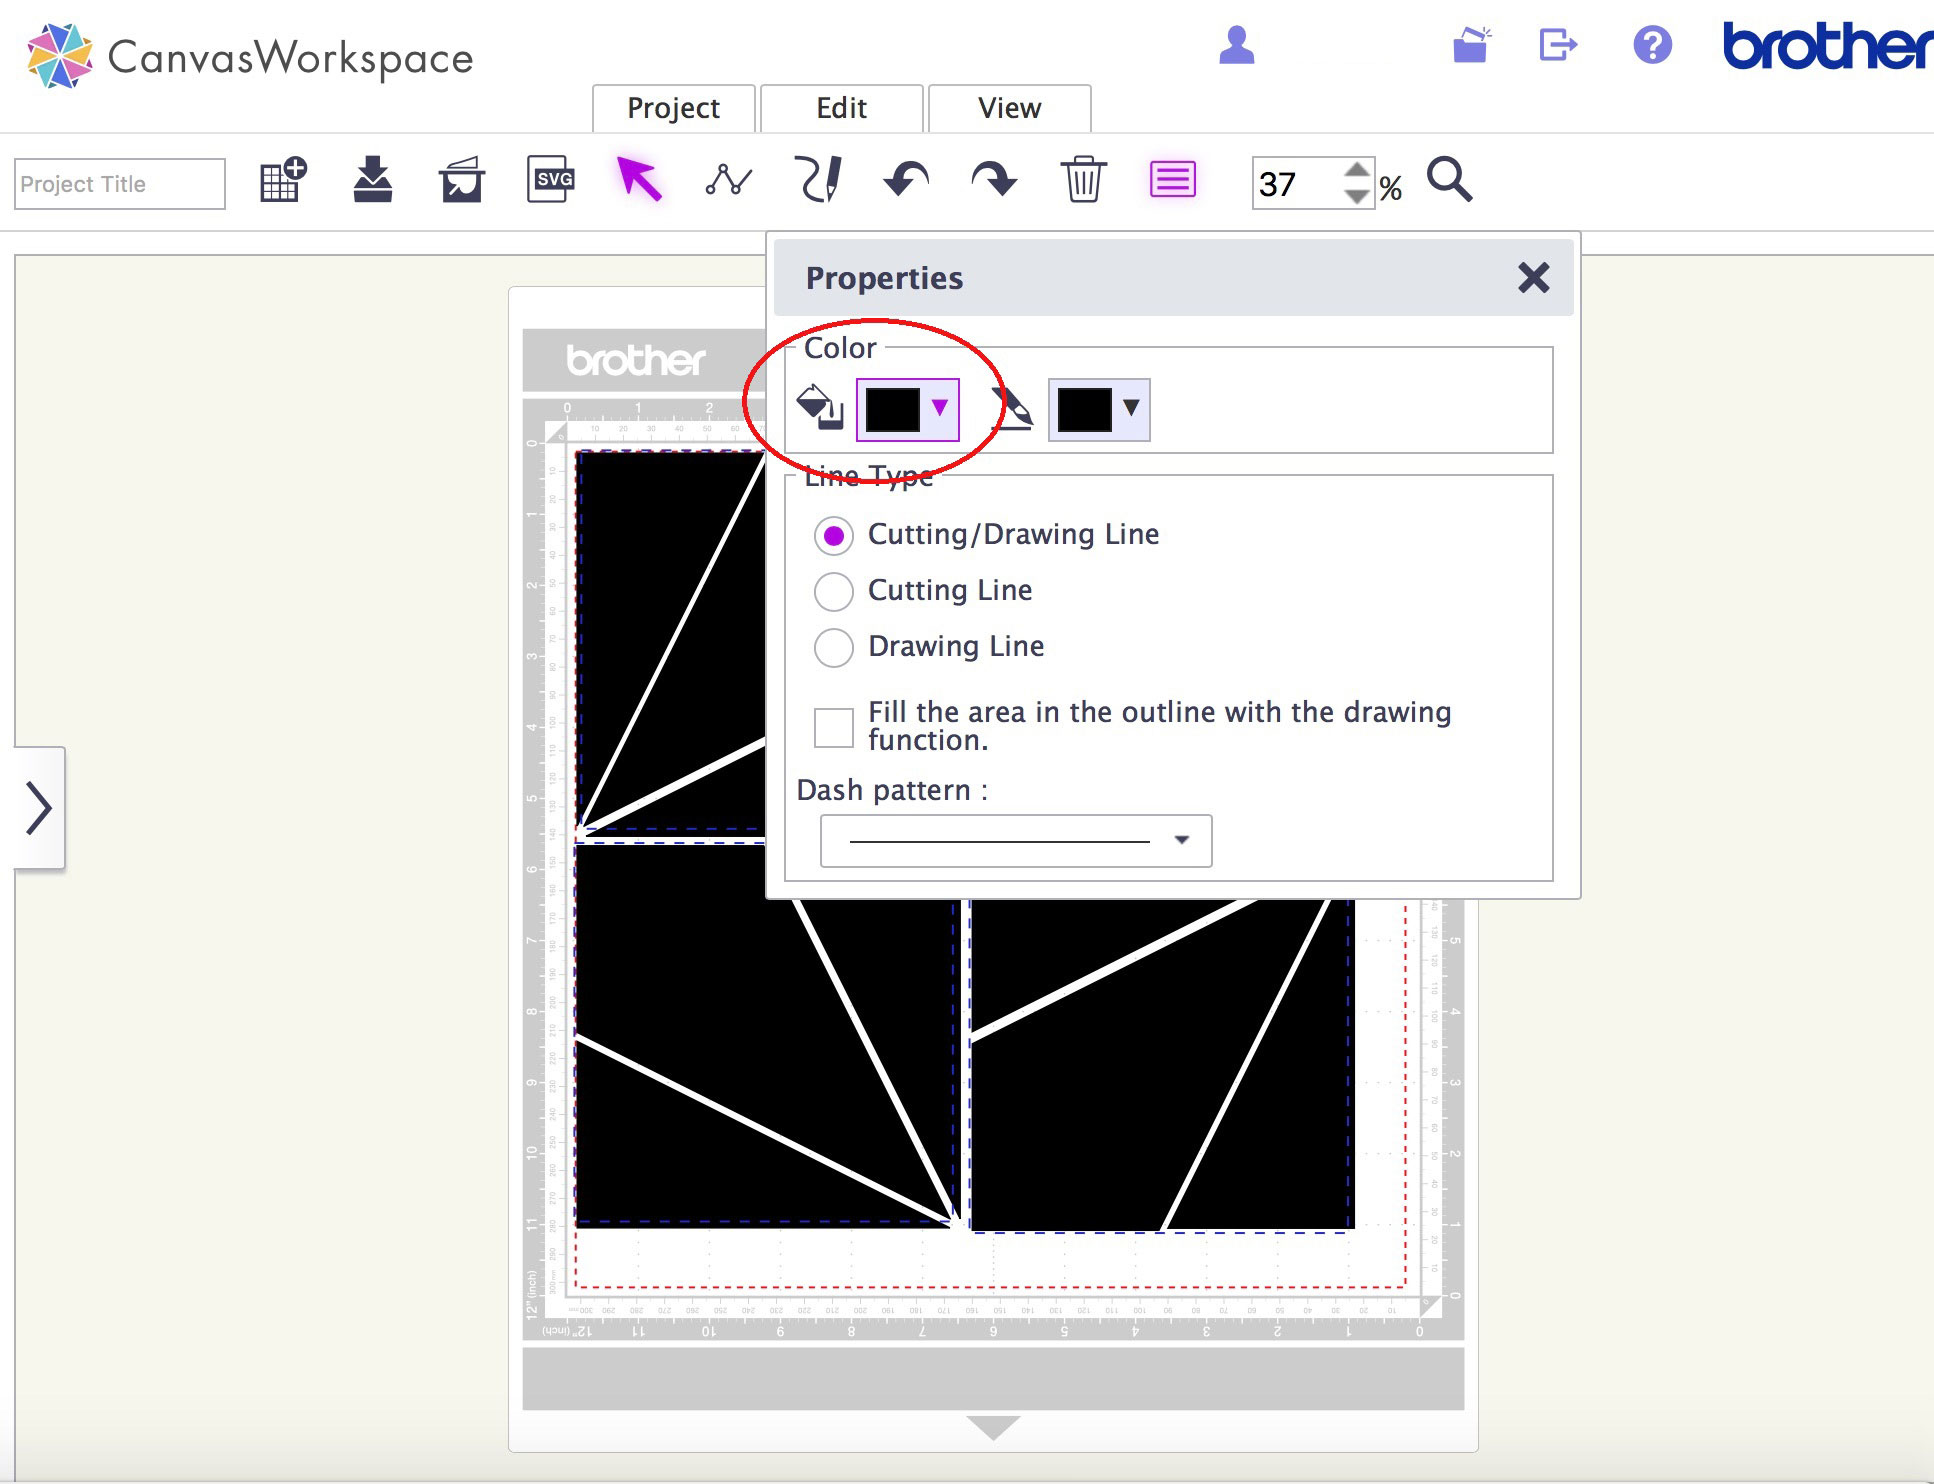Enable fill area with drawing function checkbox
This screenshot has height=1484, width=1934.
click(x=834, y=722)
